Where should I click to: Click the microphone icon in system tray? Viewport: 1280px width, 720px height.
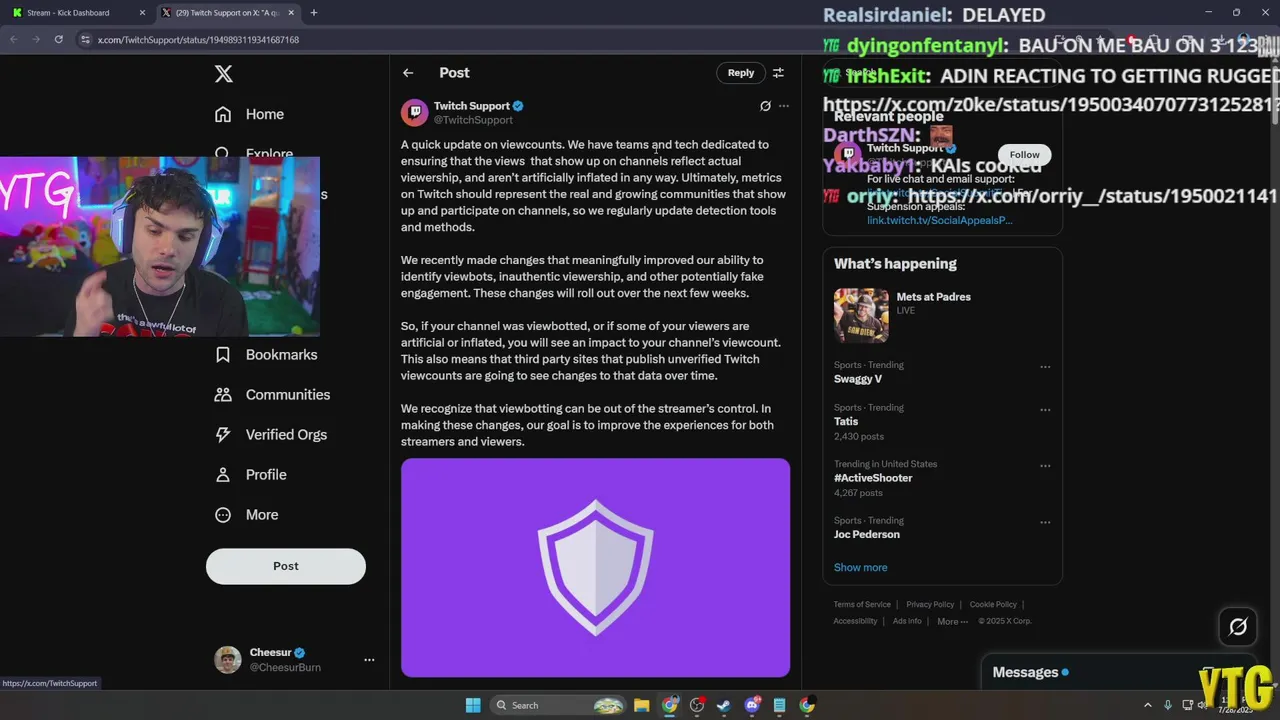coord(1167,705)
